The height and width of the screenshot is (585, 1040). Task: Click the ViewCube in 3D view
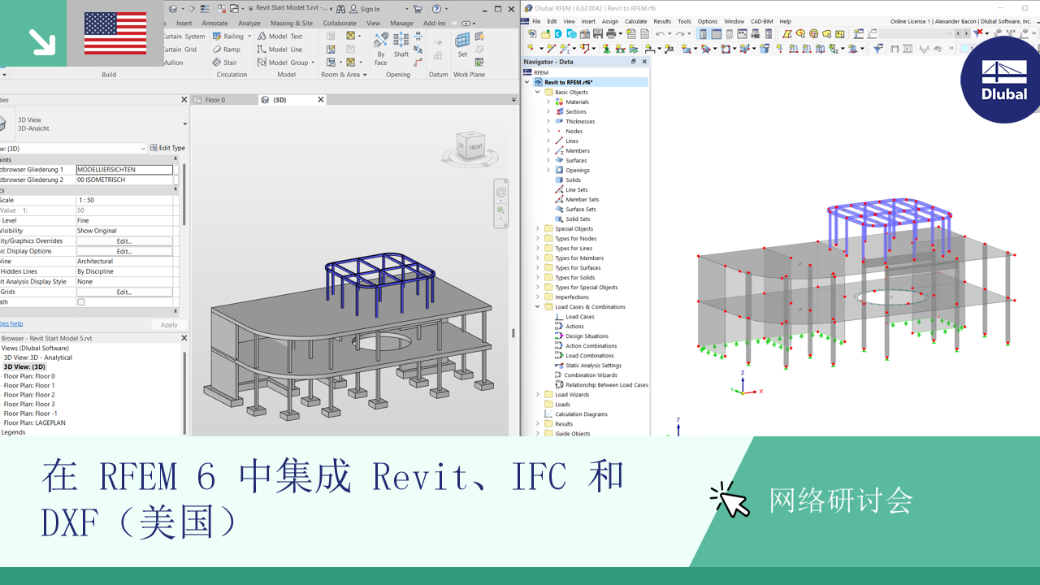click(x=470, y=147)
